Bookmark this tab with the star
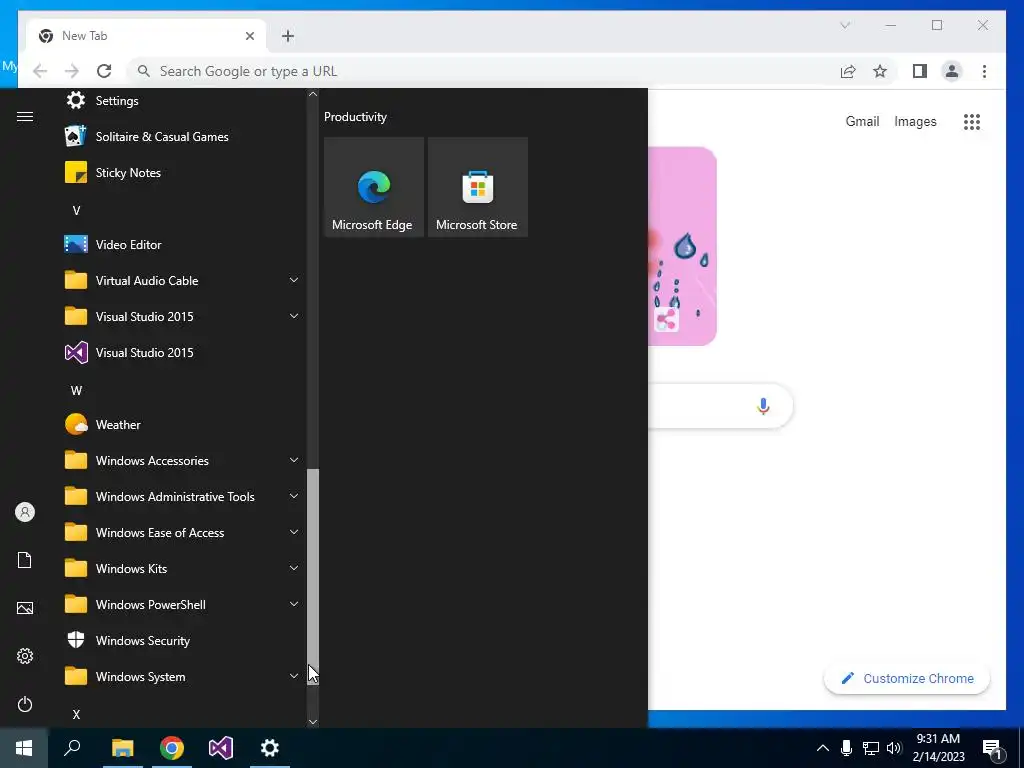 (x=880, y=71)
